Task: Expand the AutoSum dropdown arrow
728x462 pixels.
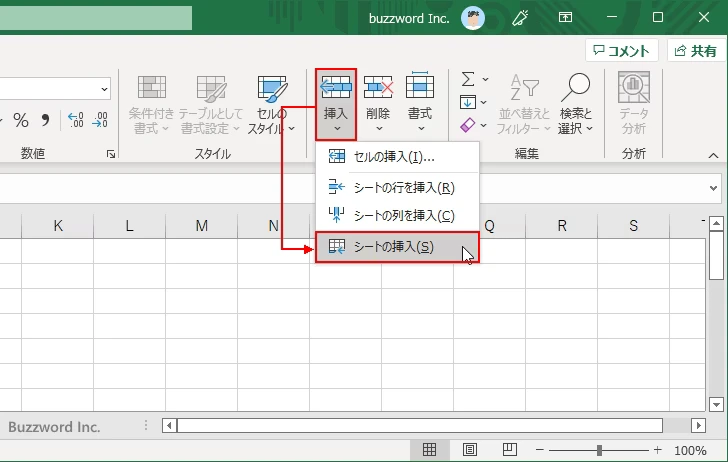Action: point(485,79)
